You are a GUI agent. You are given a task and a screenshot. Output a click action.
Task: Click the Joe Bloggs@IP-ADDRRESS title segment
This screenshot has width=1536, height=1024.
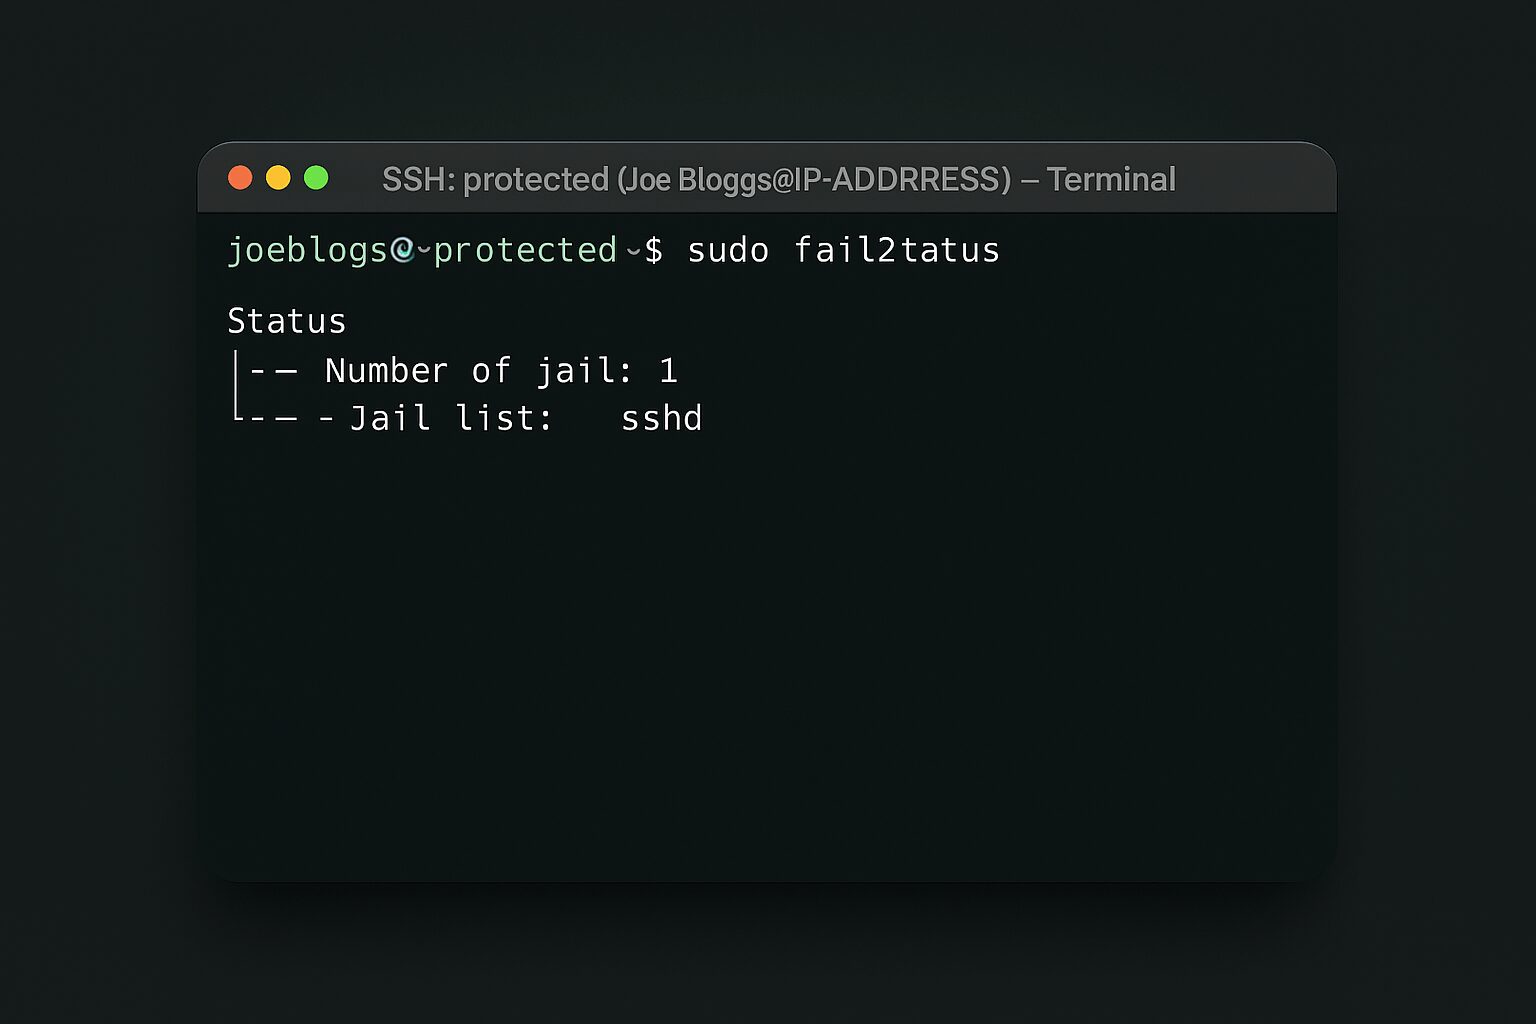pos(815,179)
